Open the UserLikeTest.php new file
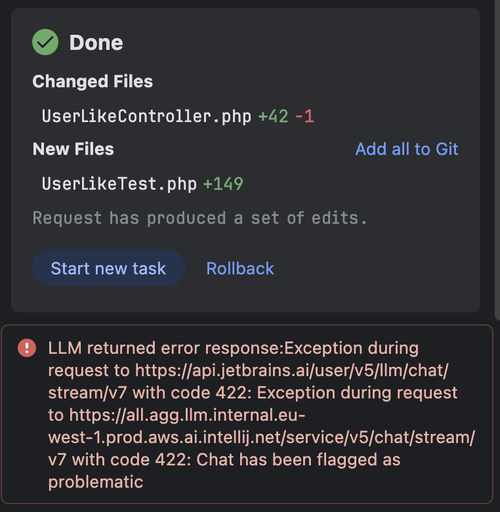The width and height of the screenshot is (500, 512). point(119,184)
